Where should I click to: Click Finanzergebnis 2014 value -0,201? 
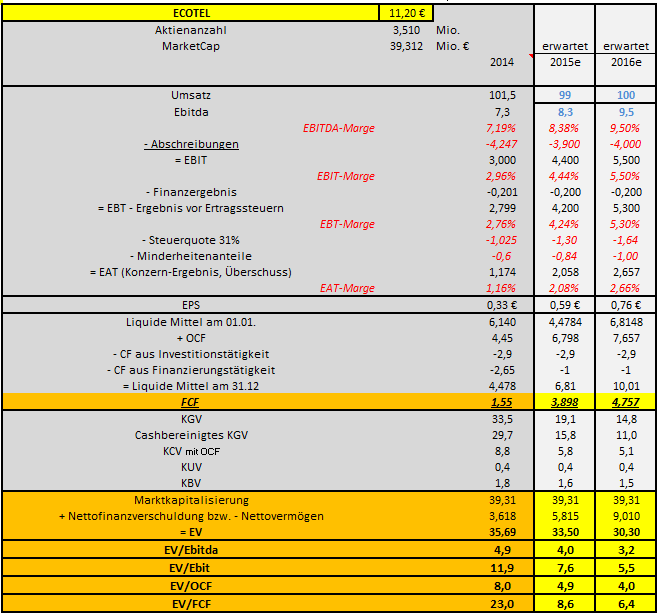click(x=502, y=192)
